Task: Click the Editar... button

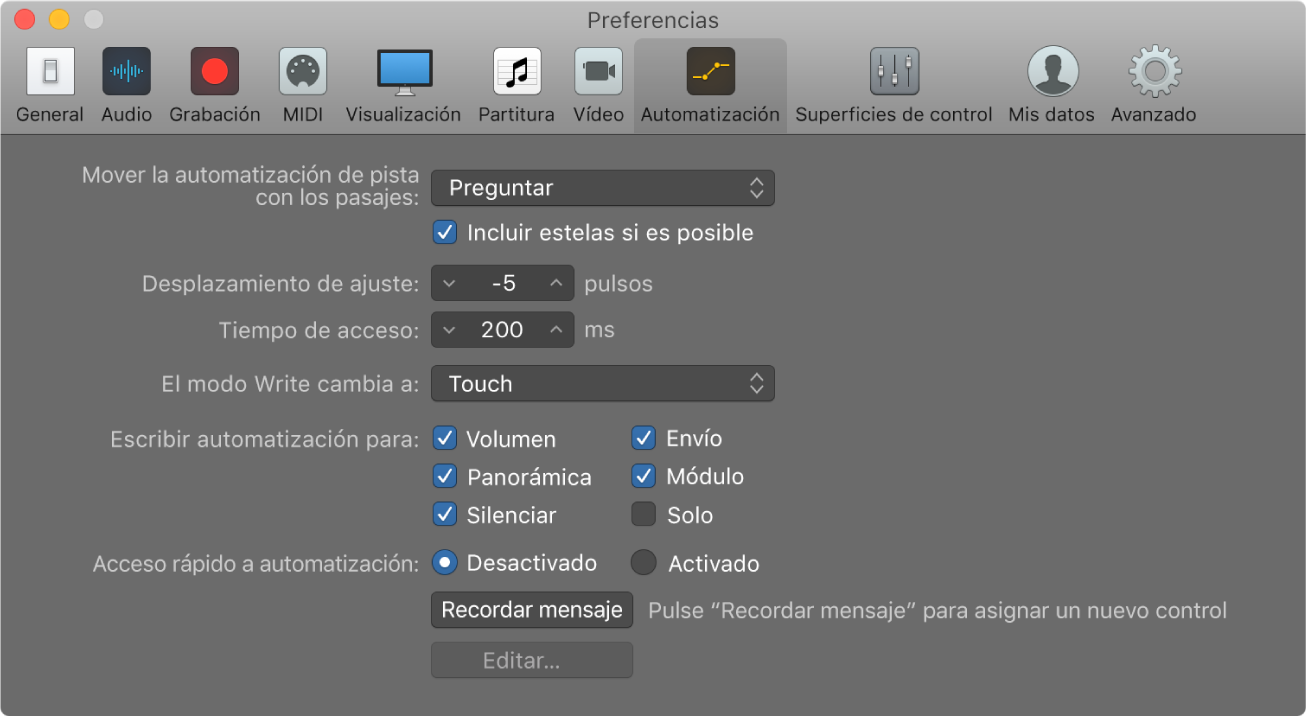Action: pos(532,661)
